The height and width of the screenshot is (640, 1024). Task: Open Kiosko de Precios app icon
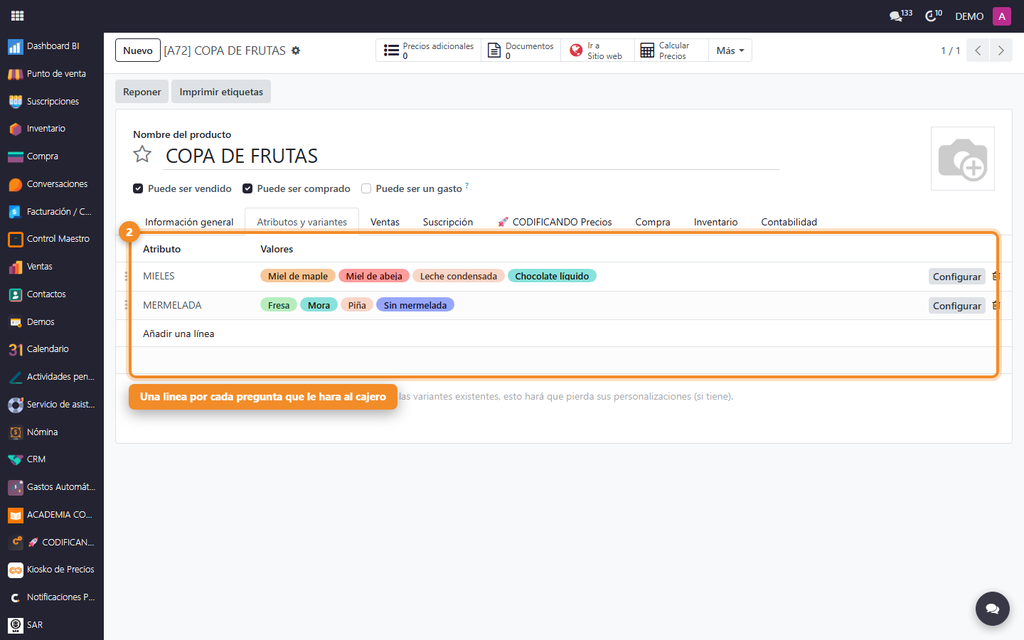click(x=16, y=569)
